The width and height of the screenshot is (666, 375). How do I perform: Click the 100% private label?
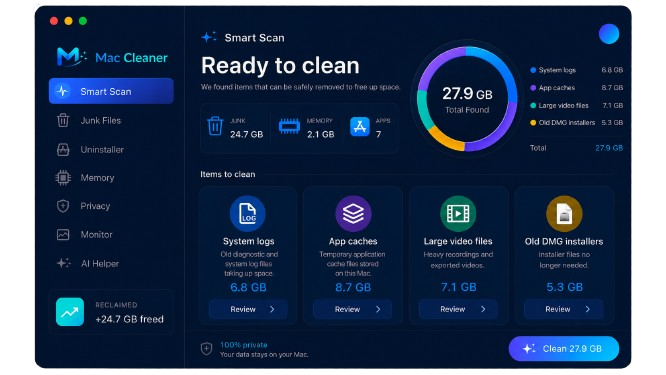(x=243, y=345)
